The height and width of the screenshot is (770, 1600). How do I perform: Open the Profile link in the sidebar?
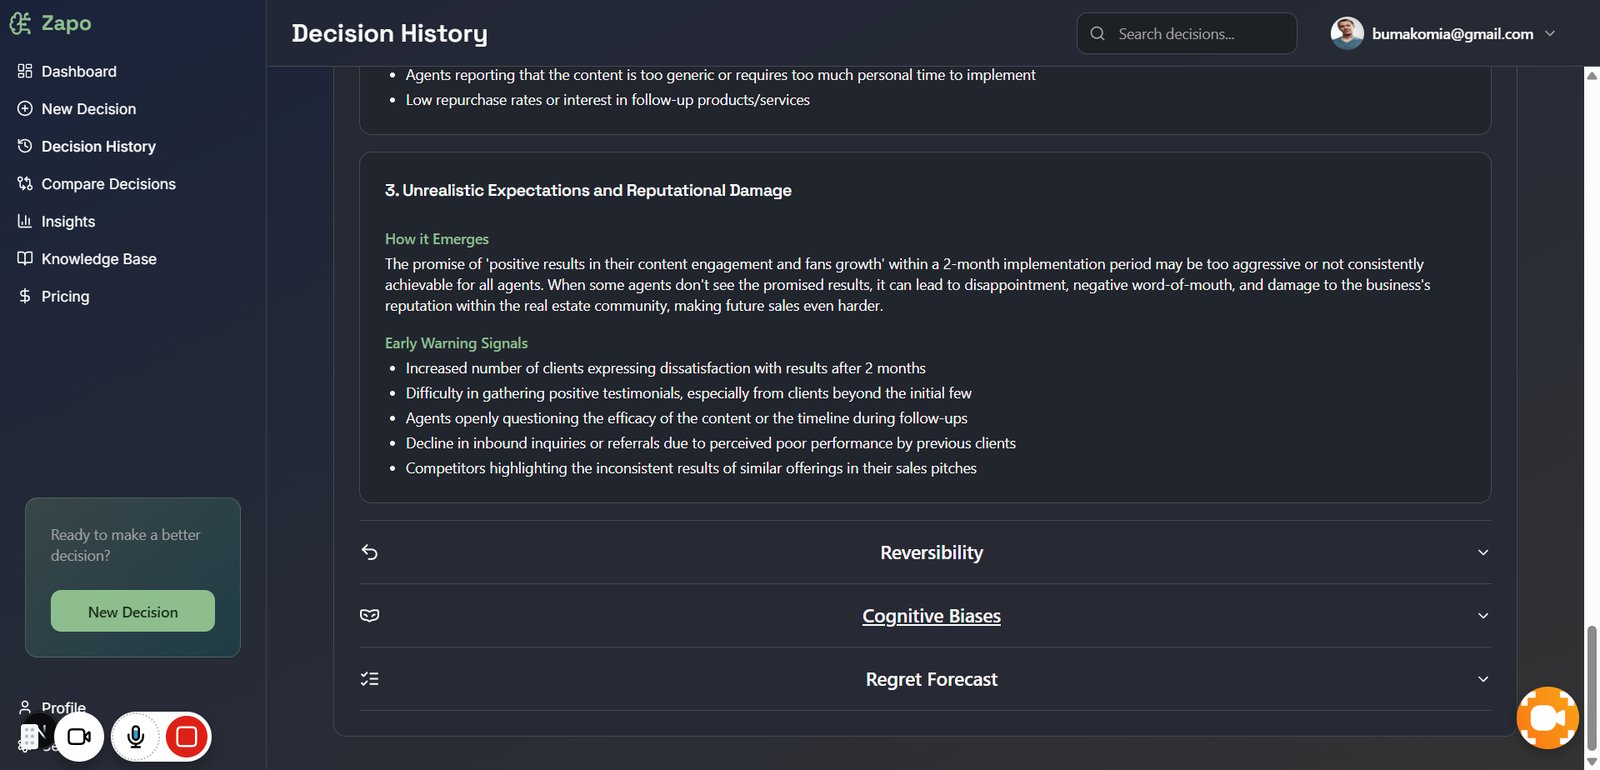click(63, 707)
